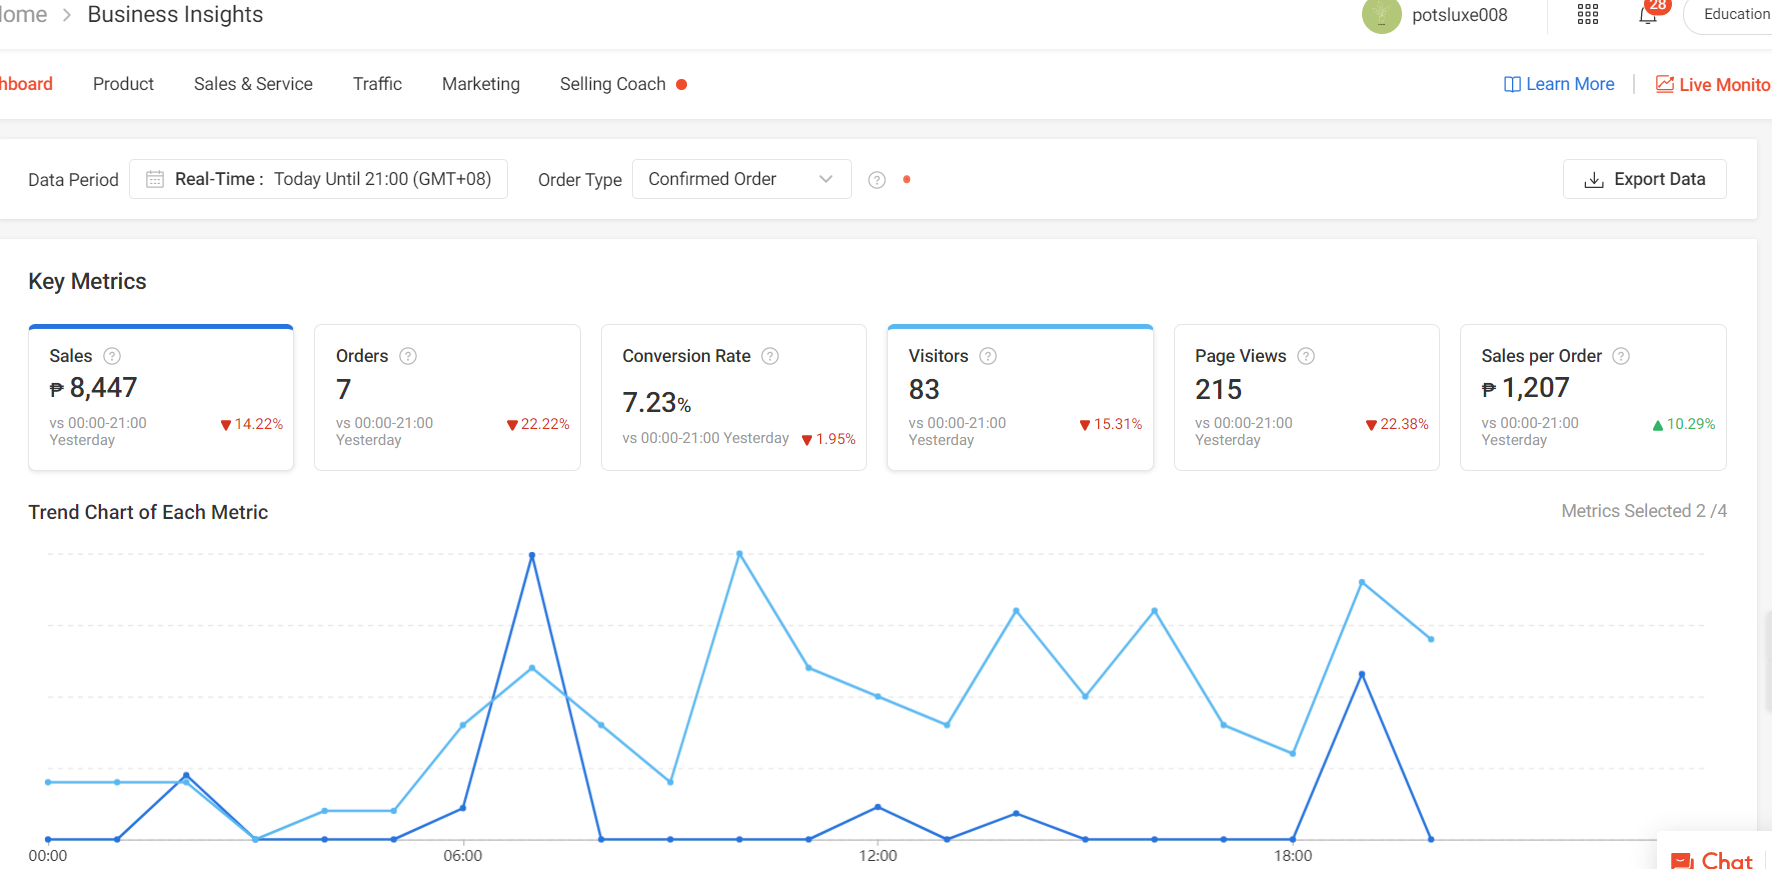Show the Page Views help icon
Image resolution: width=1772 pixels, height=869 pixels.
[1306, 356]
